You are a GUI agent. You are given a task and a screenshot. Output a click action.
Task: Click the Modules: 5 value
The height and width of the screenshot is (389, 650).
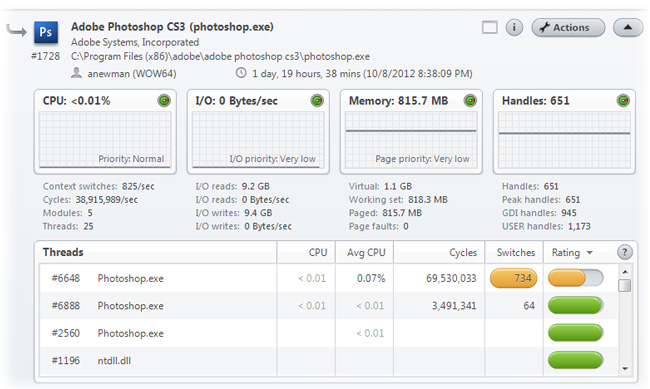point(90,213)
